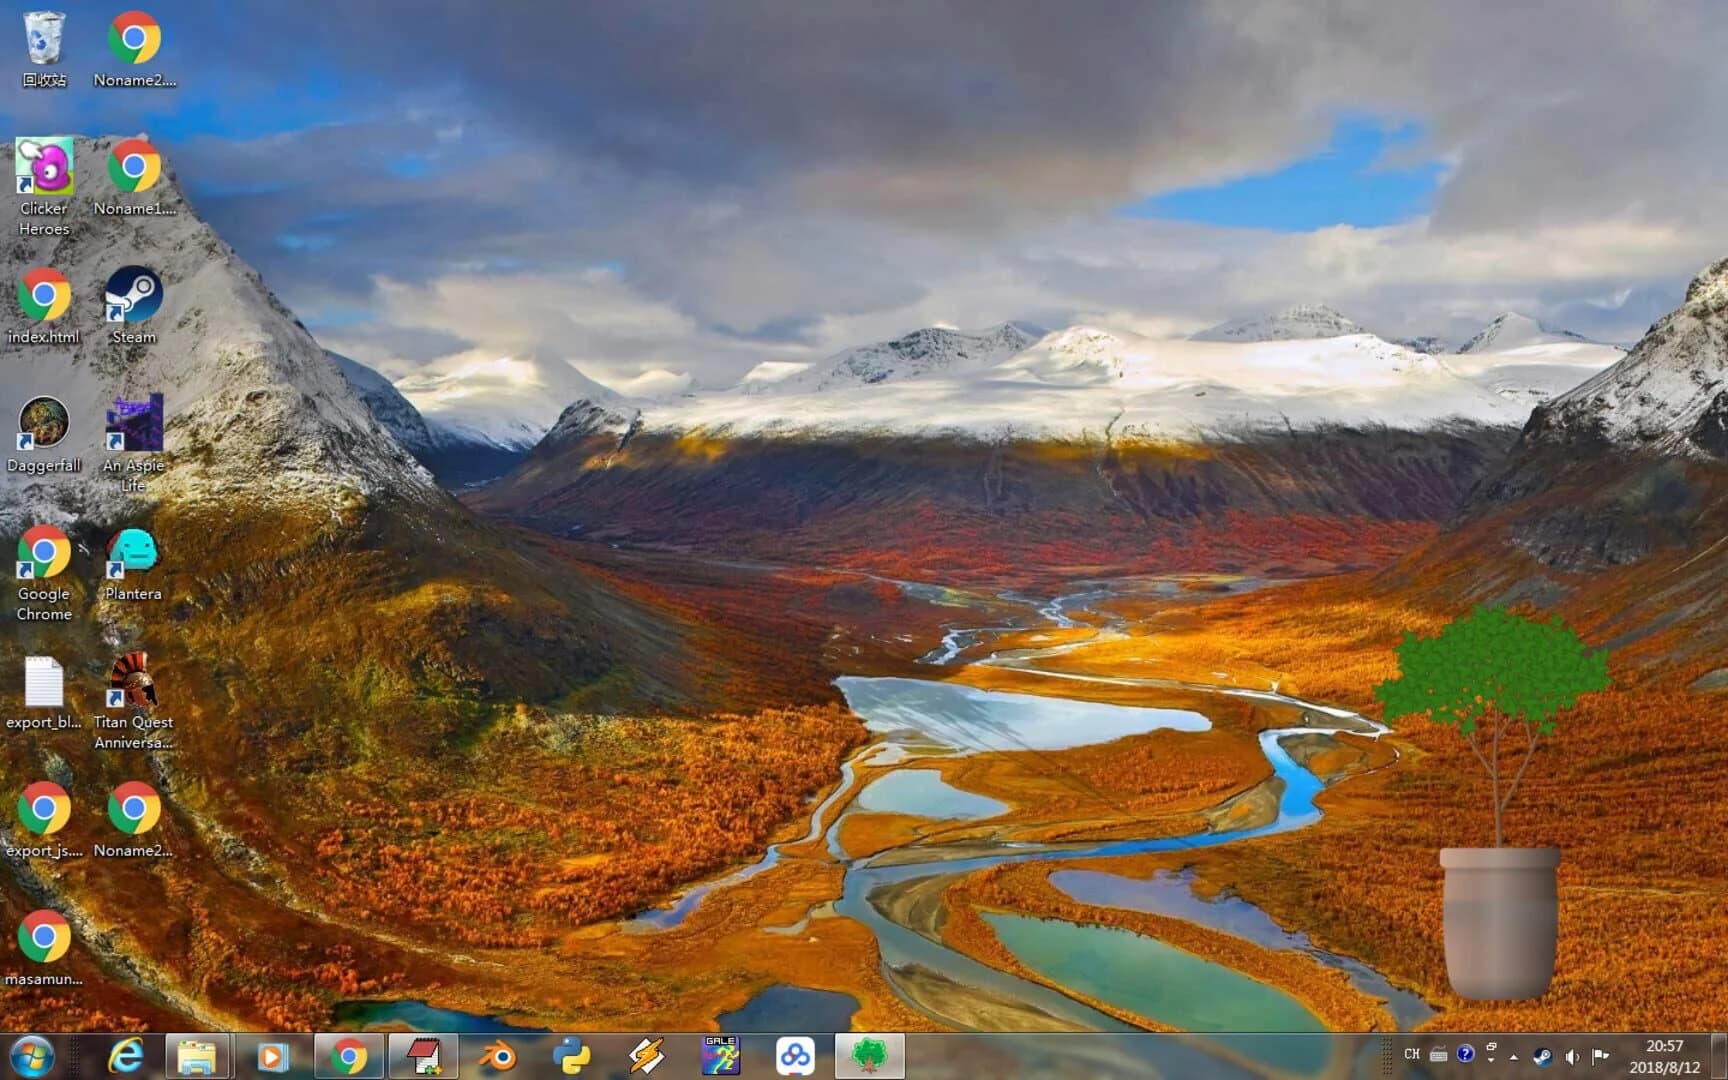Mute audio via the speaker tray icon
Viewport: 1728px width, 1080px height.
point(1573,1055)
